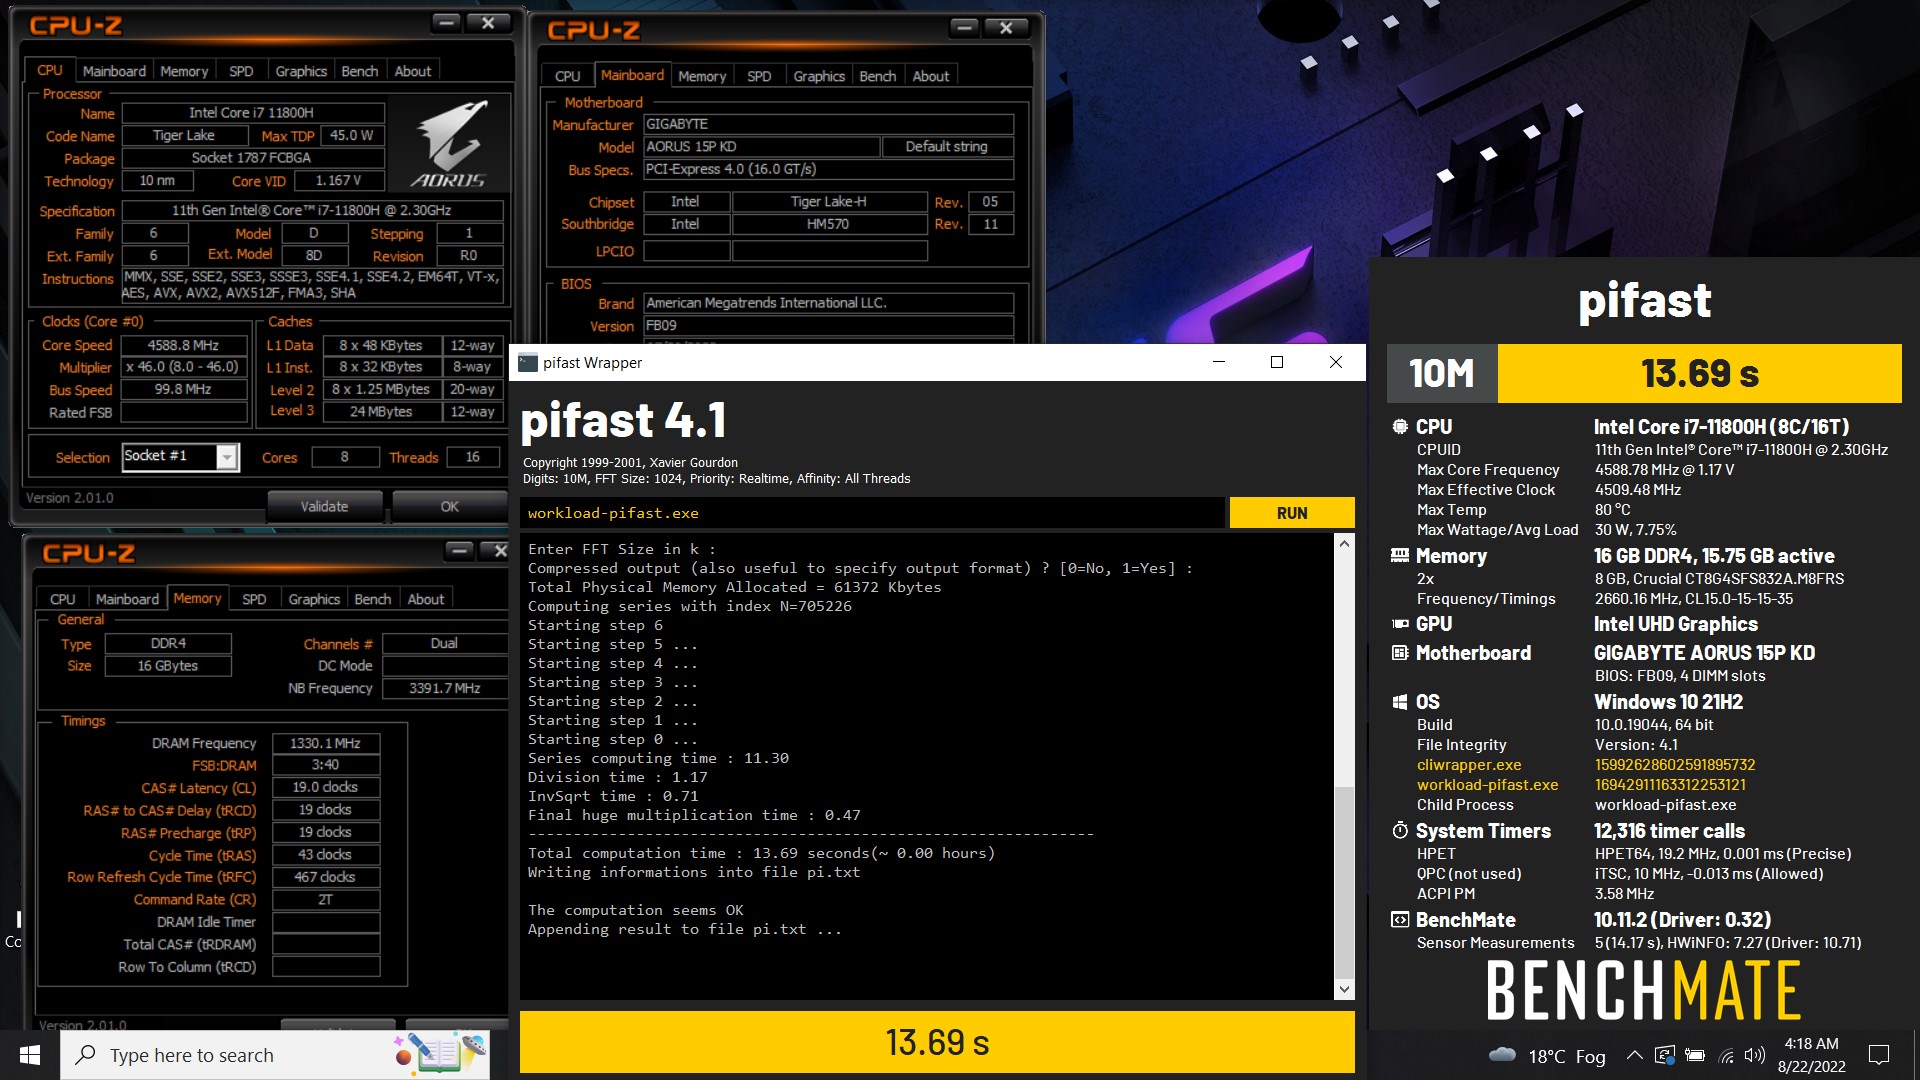This screenshot has width=1920, height=1080.
Task: Click the Threads 16 value box
Action: pyautogui.click(x=472, y=457)
